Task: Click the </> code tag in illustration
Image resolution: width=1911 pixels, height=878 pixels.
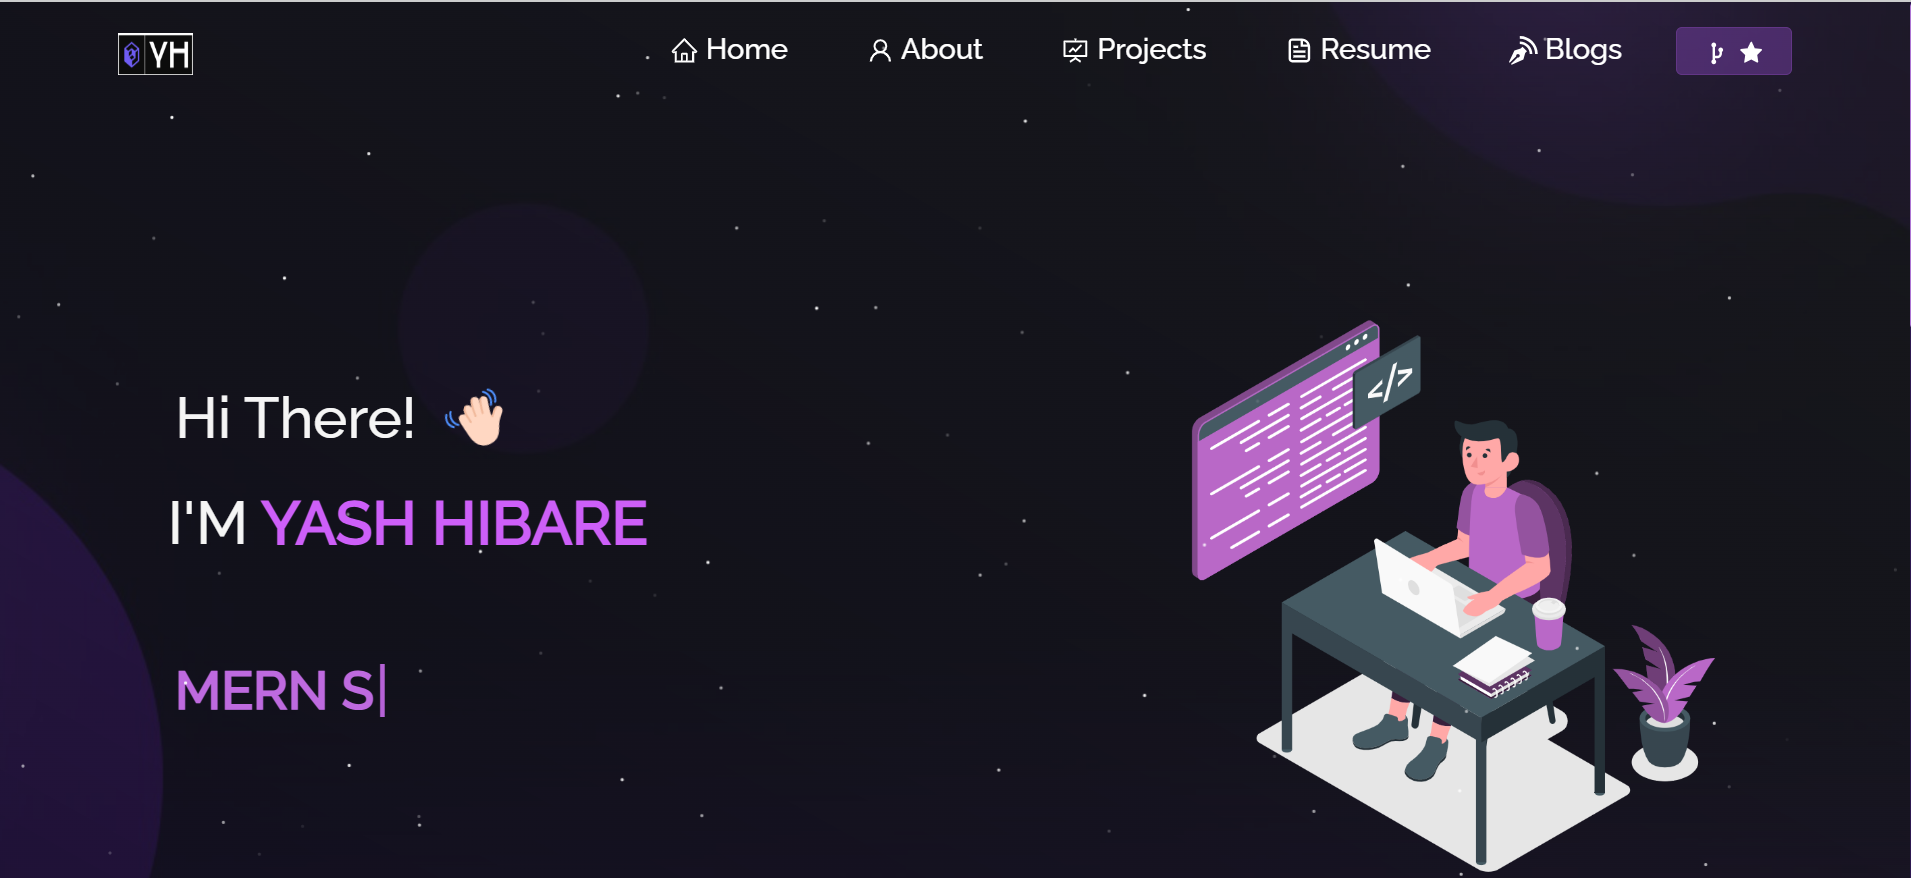Action: click(x=1388, y=382)
